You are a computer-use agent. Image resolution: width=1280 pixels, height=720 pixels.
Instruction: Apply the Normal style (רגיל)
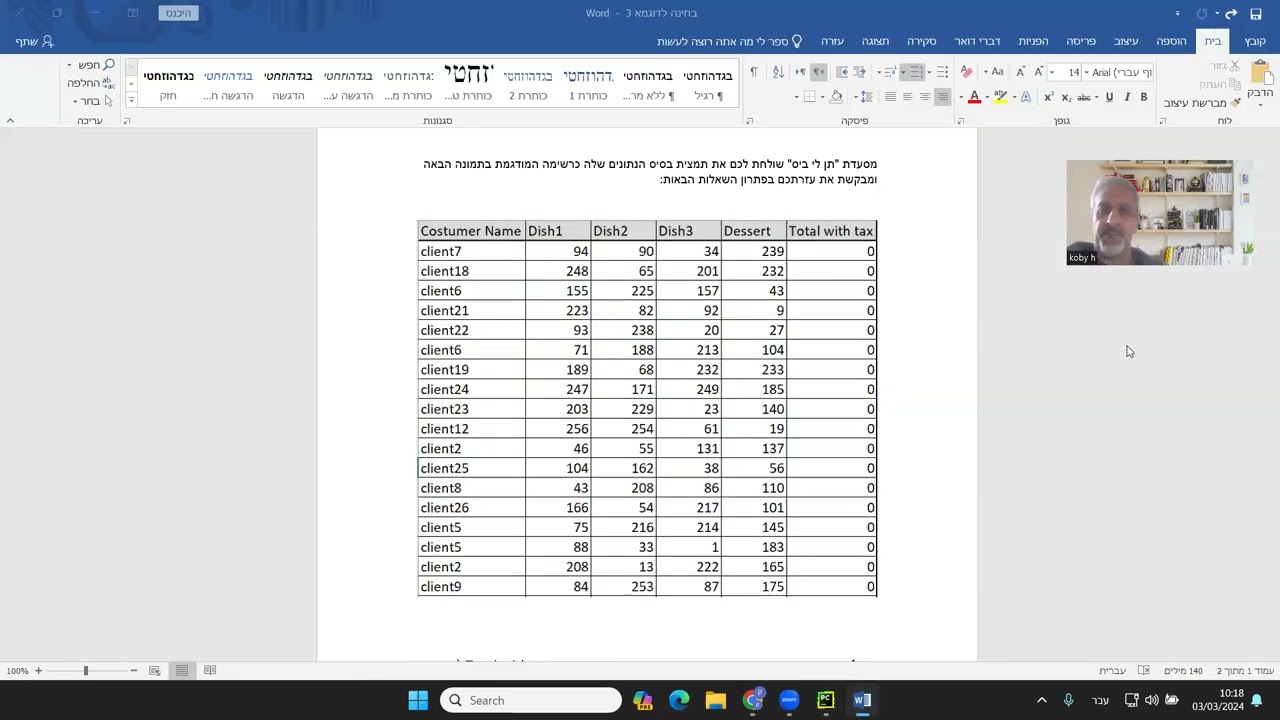click(x=708, y=83)
